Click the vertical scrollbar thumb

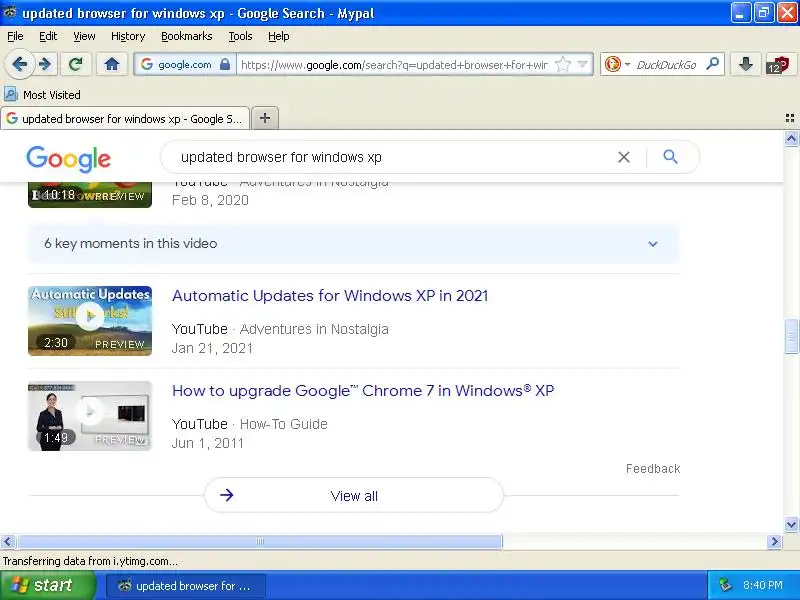(x=791, y=336)
